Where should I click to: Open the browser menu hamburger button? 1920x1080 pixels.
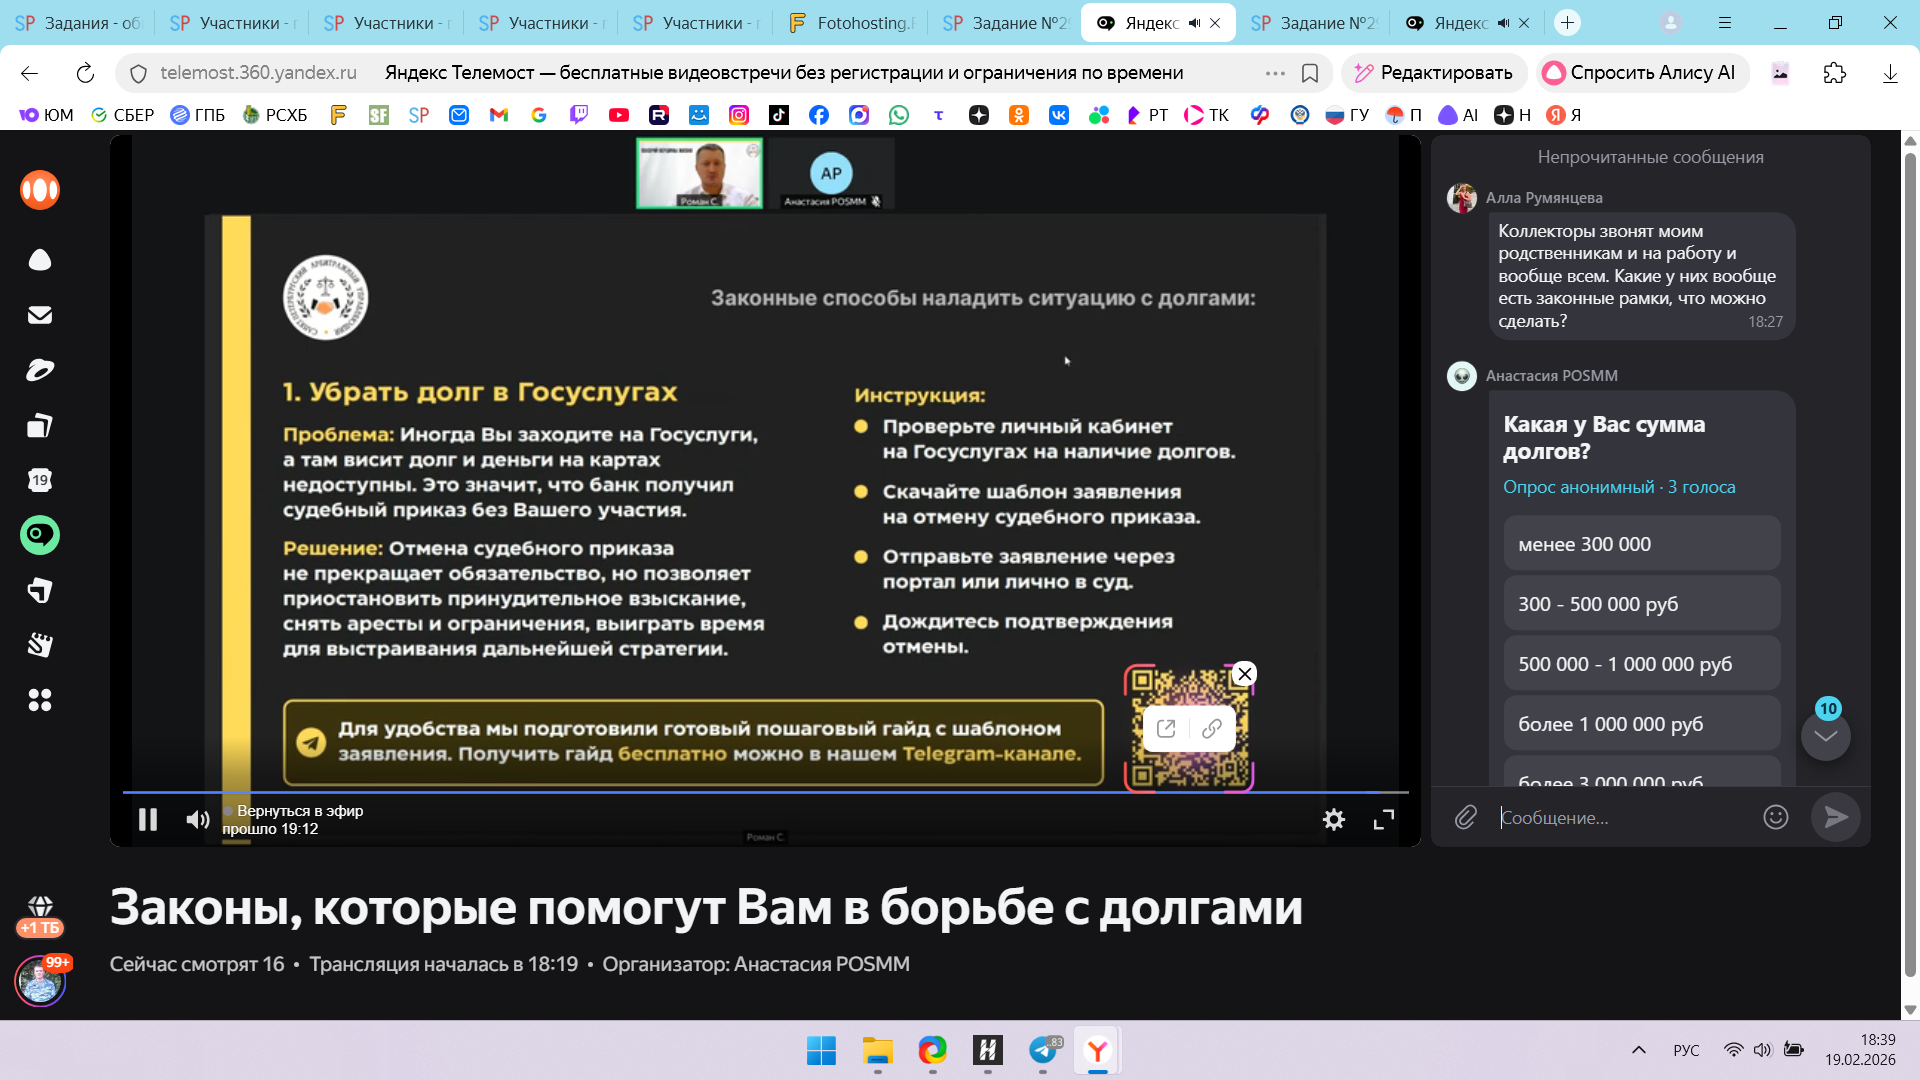tap(1725, 22)
